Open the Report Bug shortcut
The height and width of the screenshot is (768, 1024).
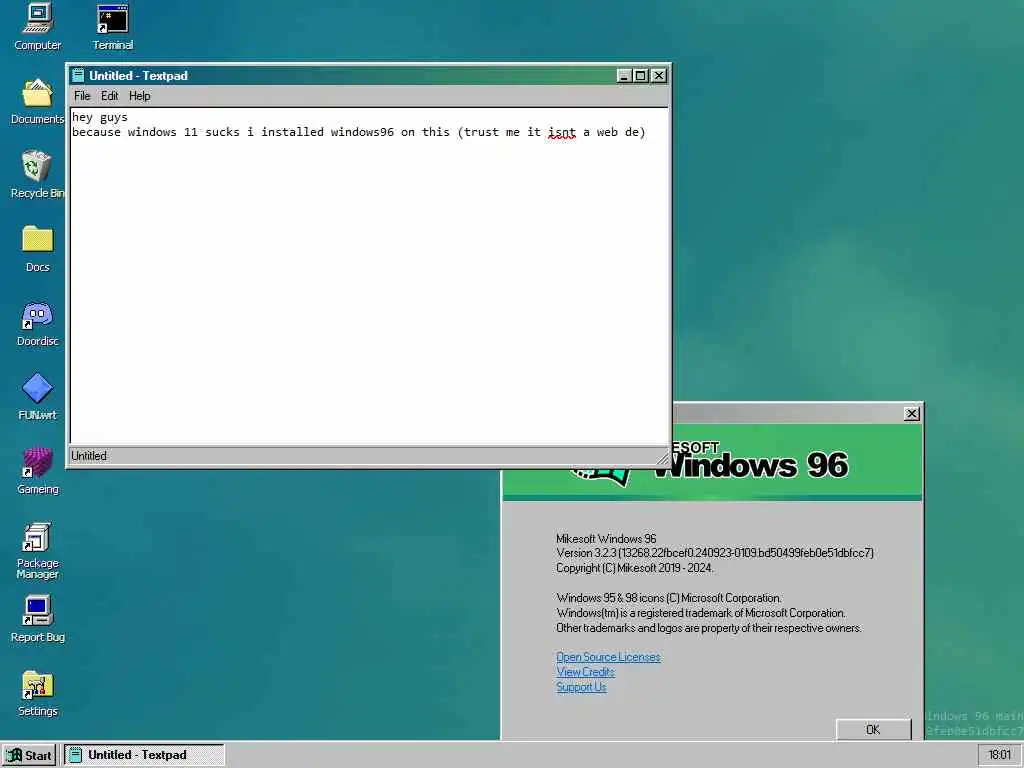pos(37,618)
